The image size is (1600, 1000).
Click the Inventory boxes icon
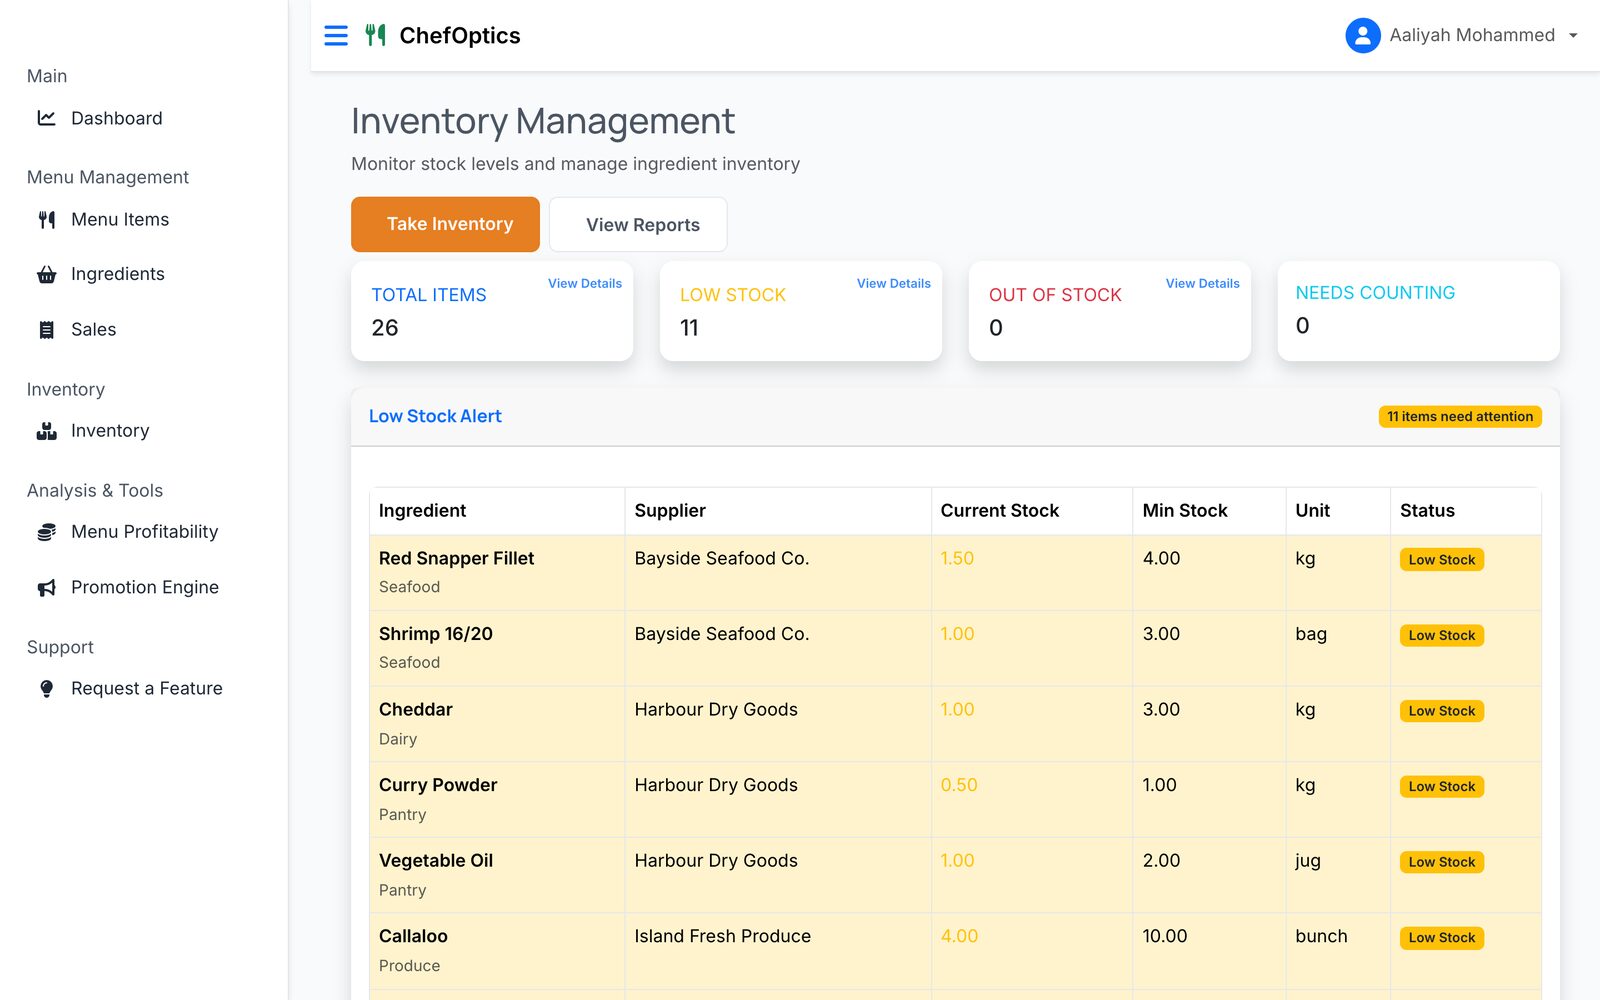46,431
